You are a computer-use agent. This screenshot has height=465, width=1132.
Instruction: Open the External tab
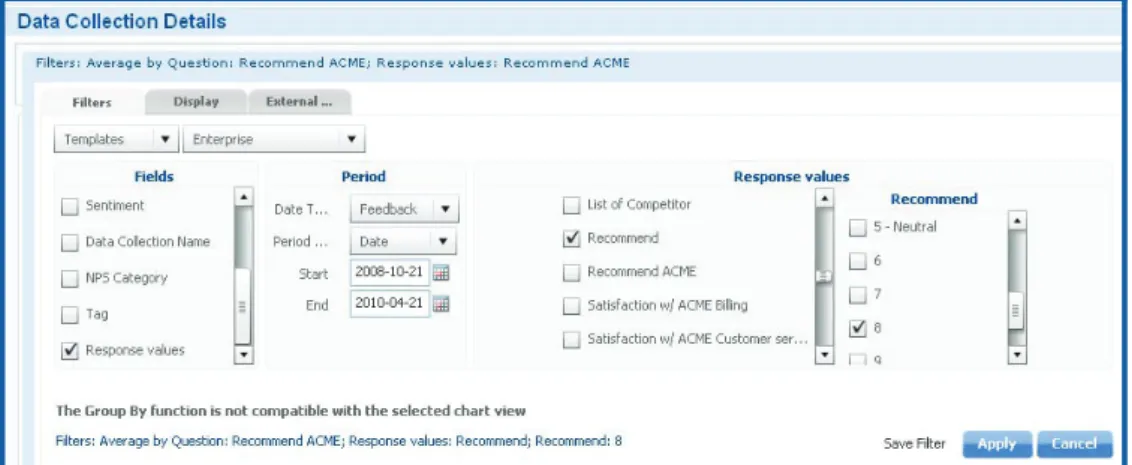point(299,102)
